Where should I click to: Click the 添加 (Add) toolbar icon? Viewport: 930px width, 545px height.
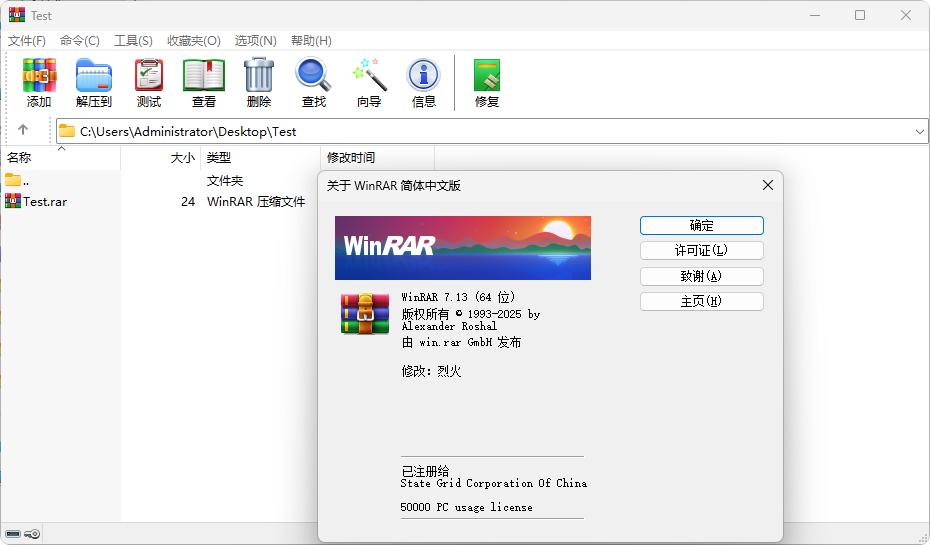(x=39, y=75)
